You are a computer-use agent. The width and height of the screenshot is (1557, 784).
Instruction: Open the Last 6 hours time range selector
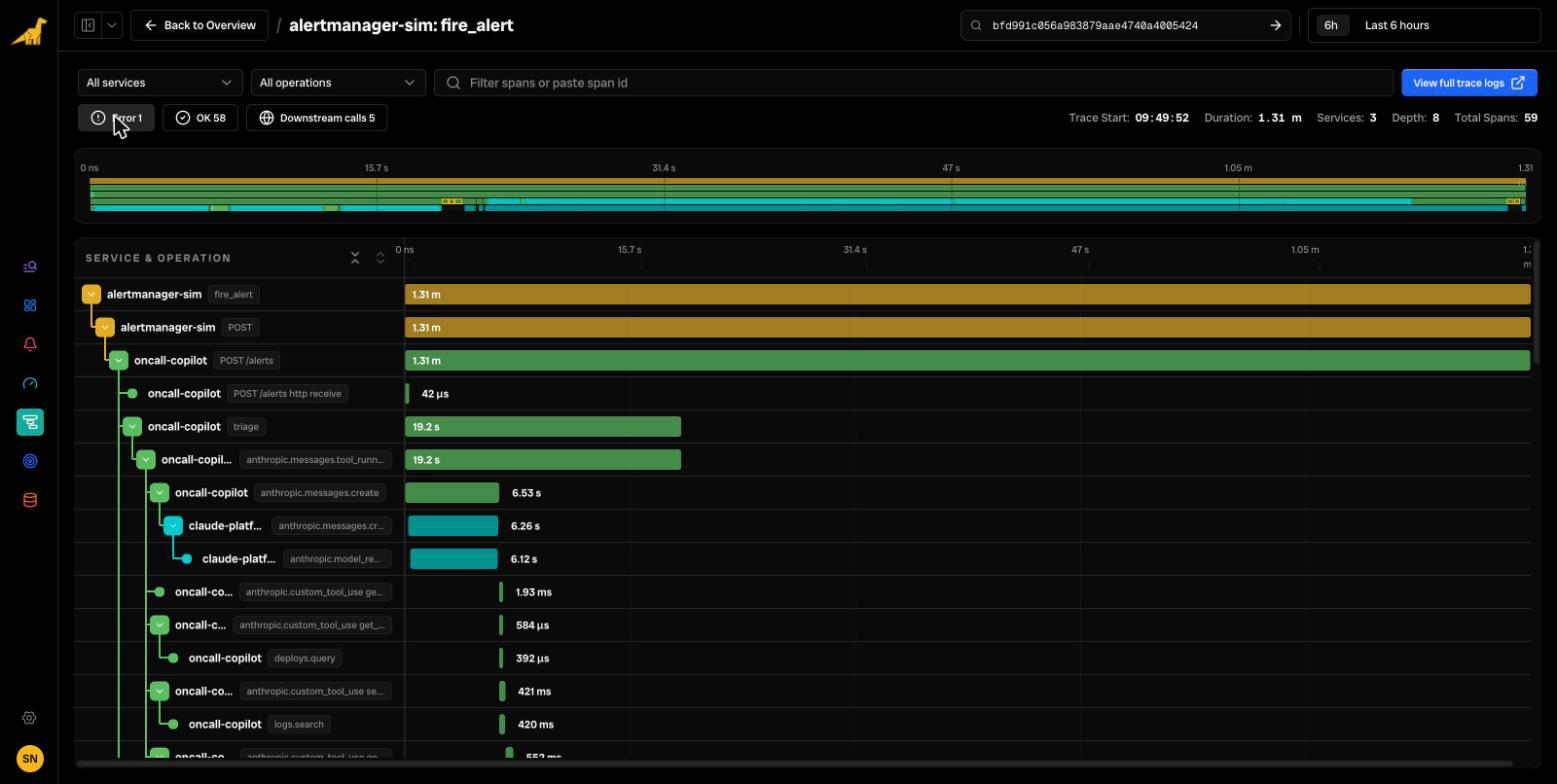coord(1424,25)
